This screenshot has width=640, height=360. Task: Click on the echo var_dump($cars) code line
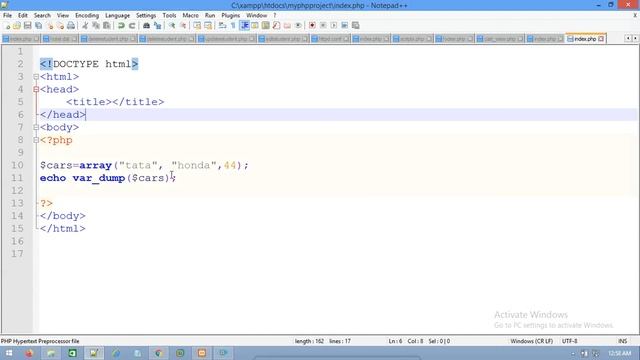[x=108, y=178]
